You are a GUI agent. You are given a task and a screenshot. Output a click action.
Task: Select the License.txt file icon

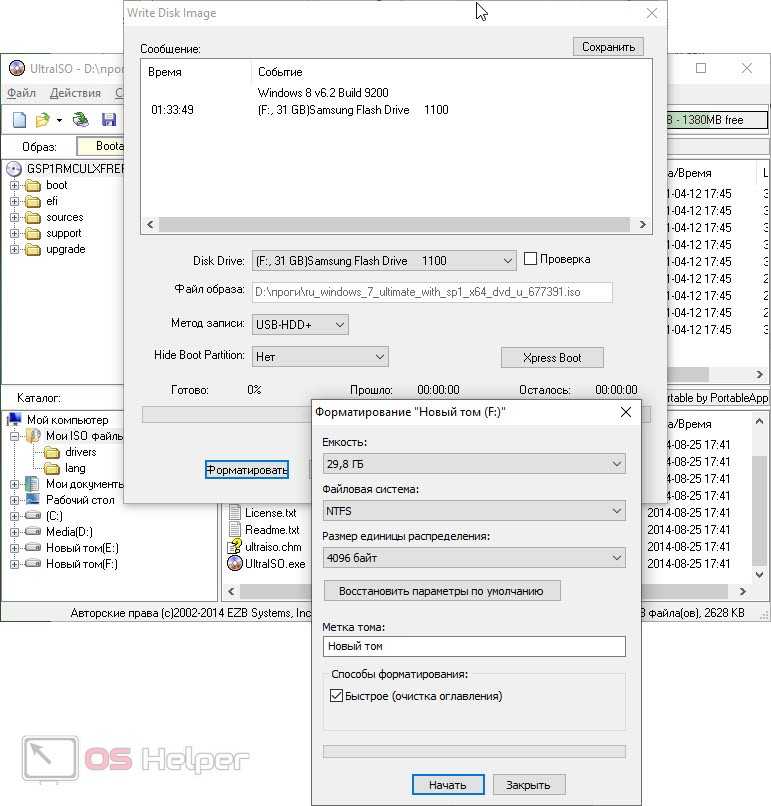pos(235,512)
